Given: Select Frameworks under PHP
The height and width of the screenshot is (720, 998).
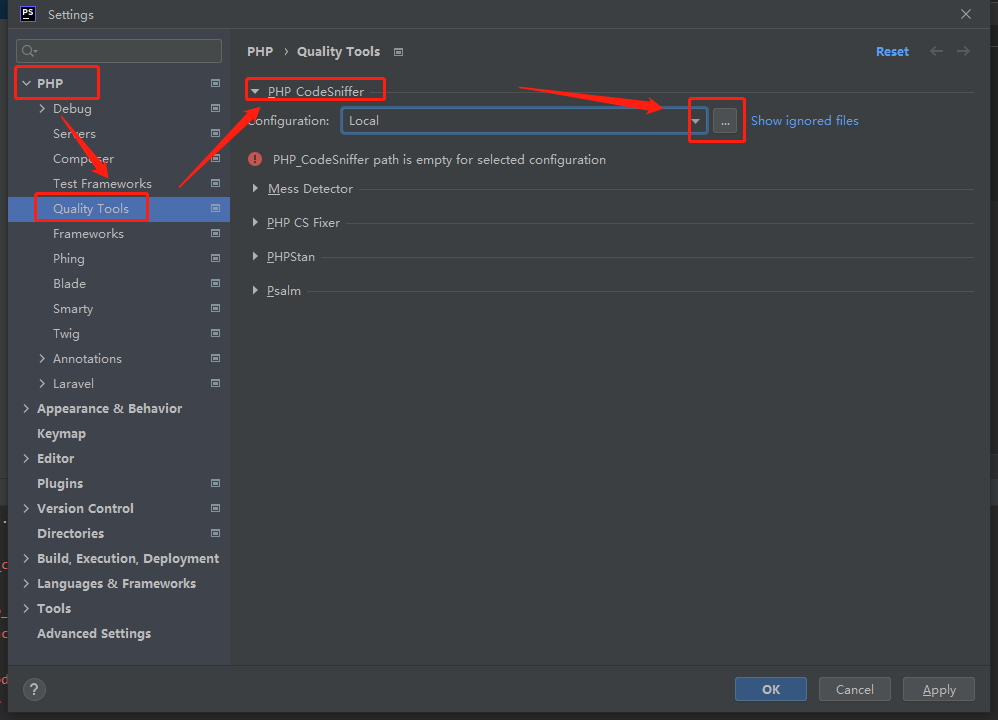Looking at the screenshot, I should tap(88, 234).
